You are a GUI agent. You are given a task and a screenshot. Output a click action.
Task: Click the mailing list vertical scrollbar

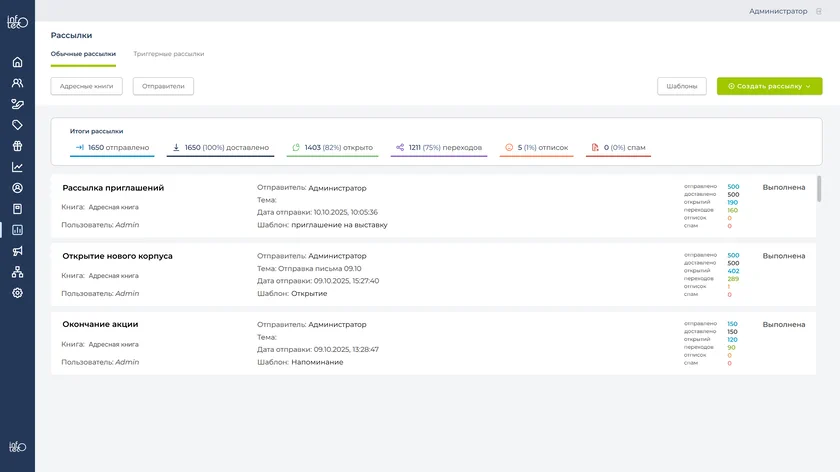click(819, 189)
